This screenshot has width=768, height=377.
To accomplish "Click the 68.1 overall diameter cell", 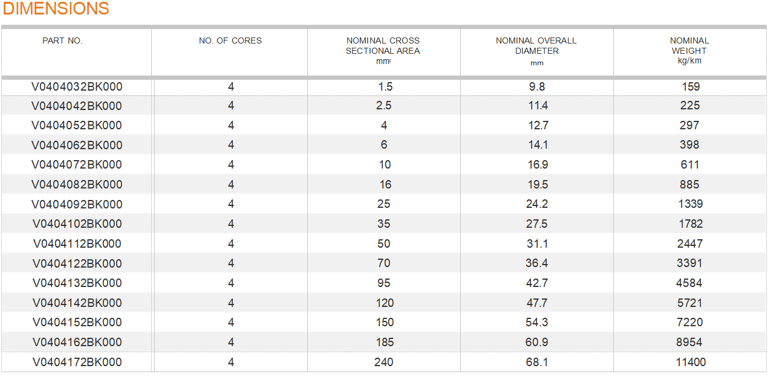I will pos(537,362).
